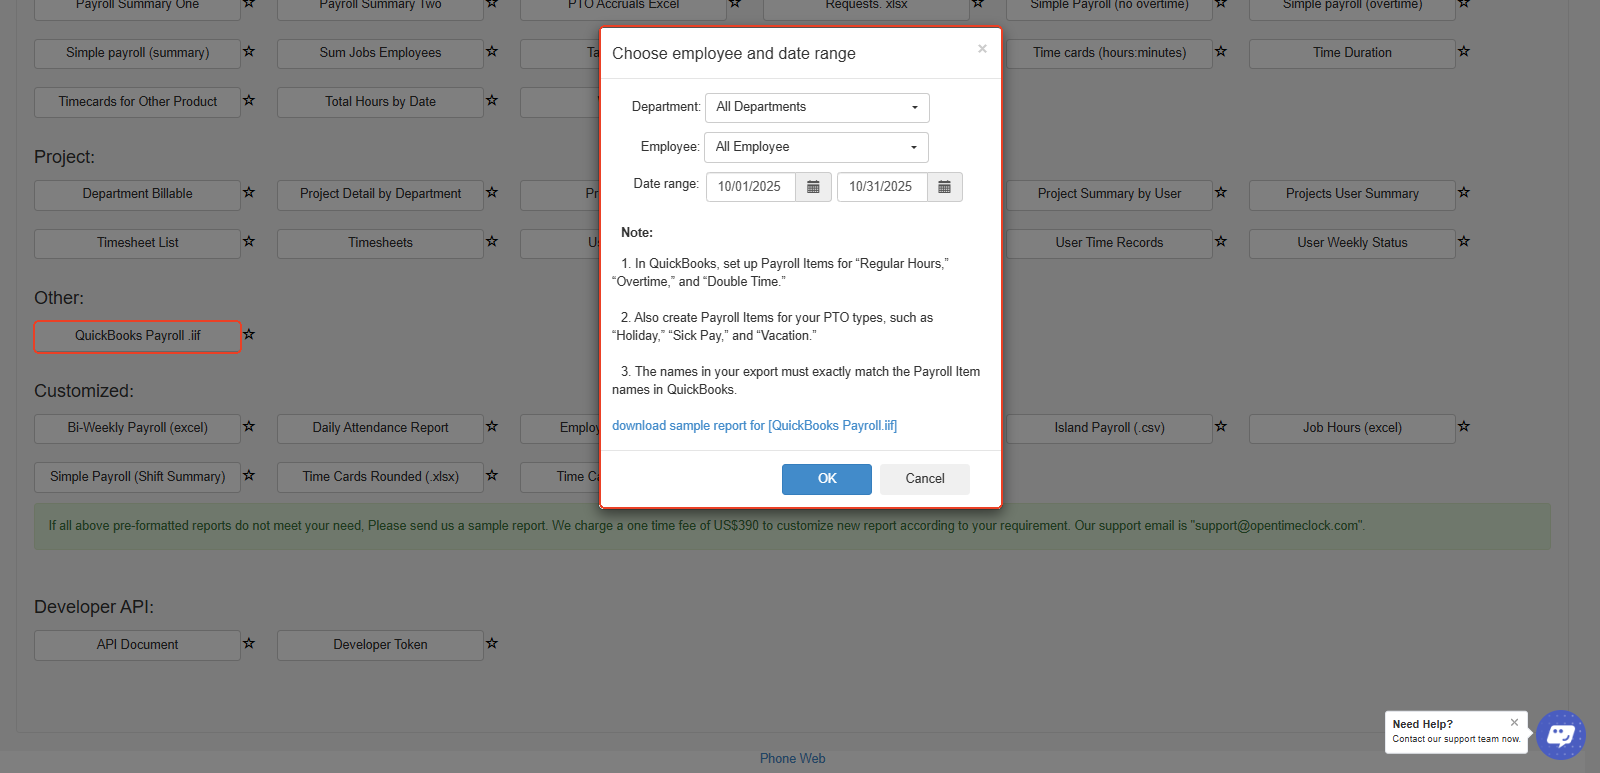This screenshot has height=773, width=1600.
Task: Toggle the favorite star for QuickBooks Payroll .iif
Action: (x=249, y=335)
